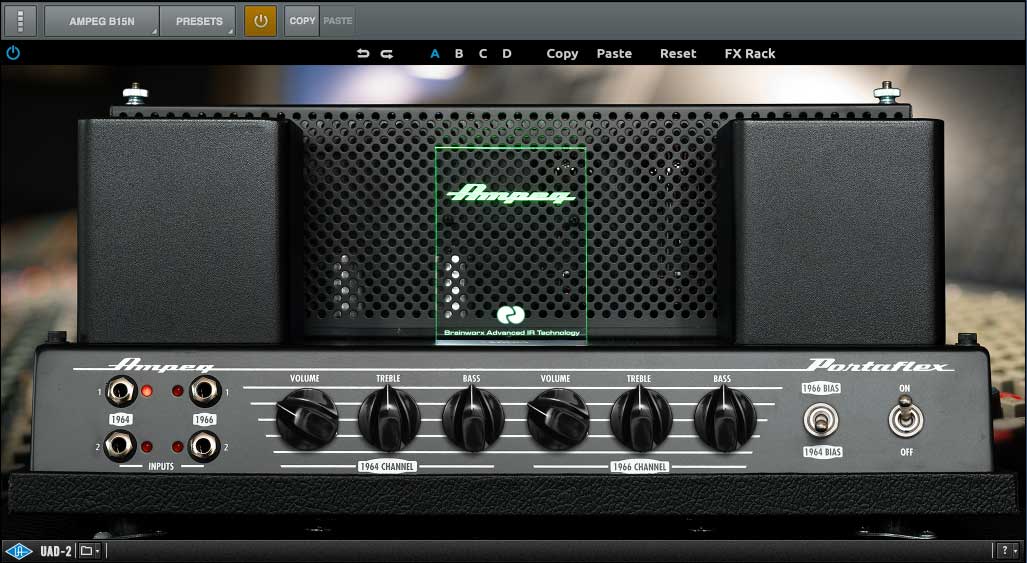Click the 1966 channel BASS knob
Viewport: 1027px width, 563px height.
pos(724,418)
